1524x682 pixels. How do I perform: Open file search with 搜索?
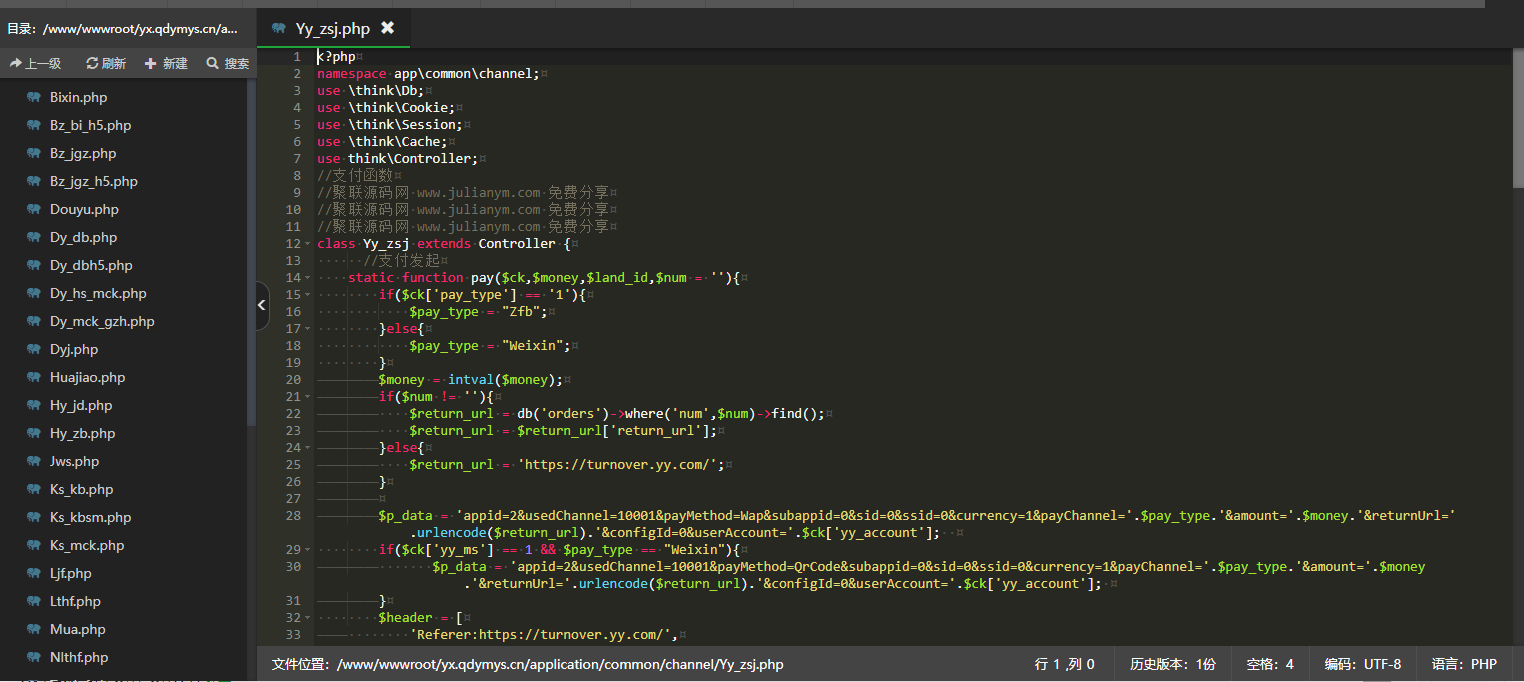227,63
